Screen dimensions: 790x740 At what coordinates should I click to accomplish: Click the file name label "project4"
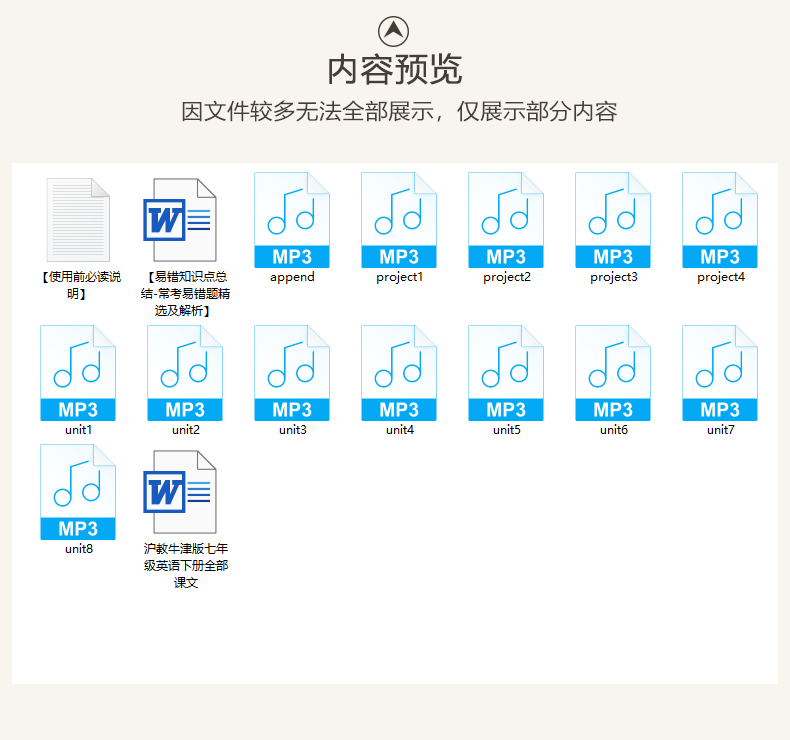[720, 278]
